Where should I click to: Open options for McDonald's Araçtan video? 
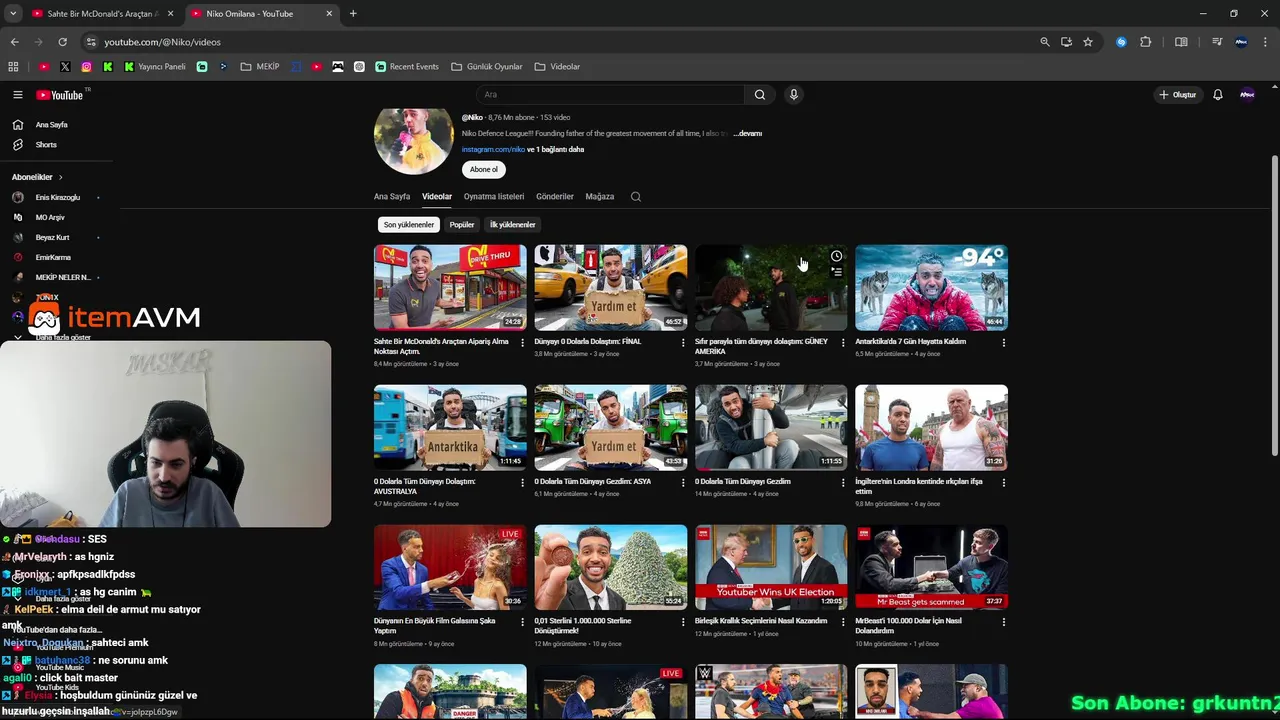tap(522, 343)
